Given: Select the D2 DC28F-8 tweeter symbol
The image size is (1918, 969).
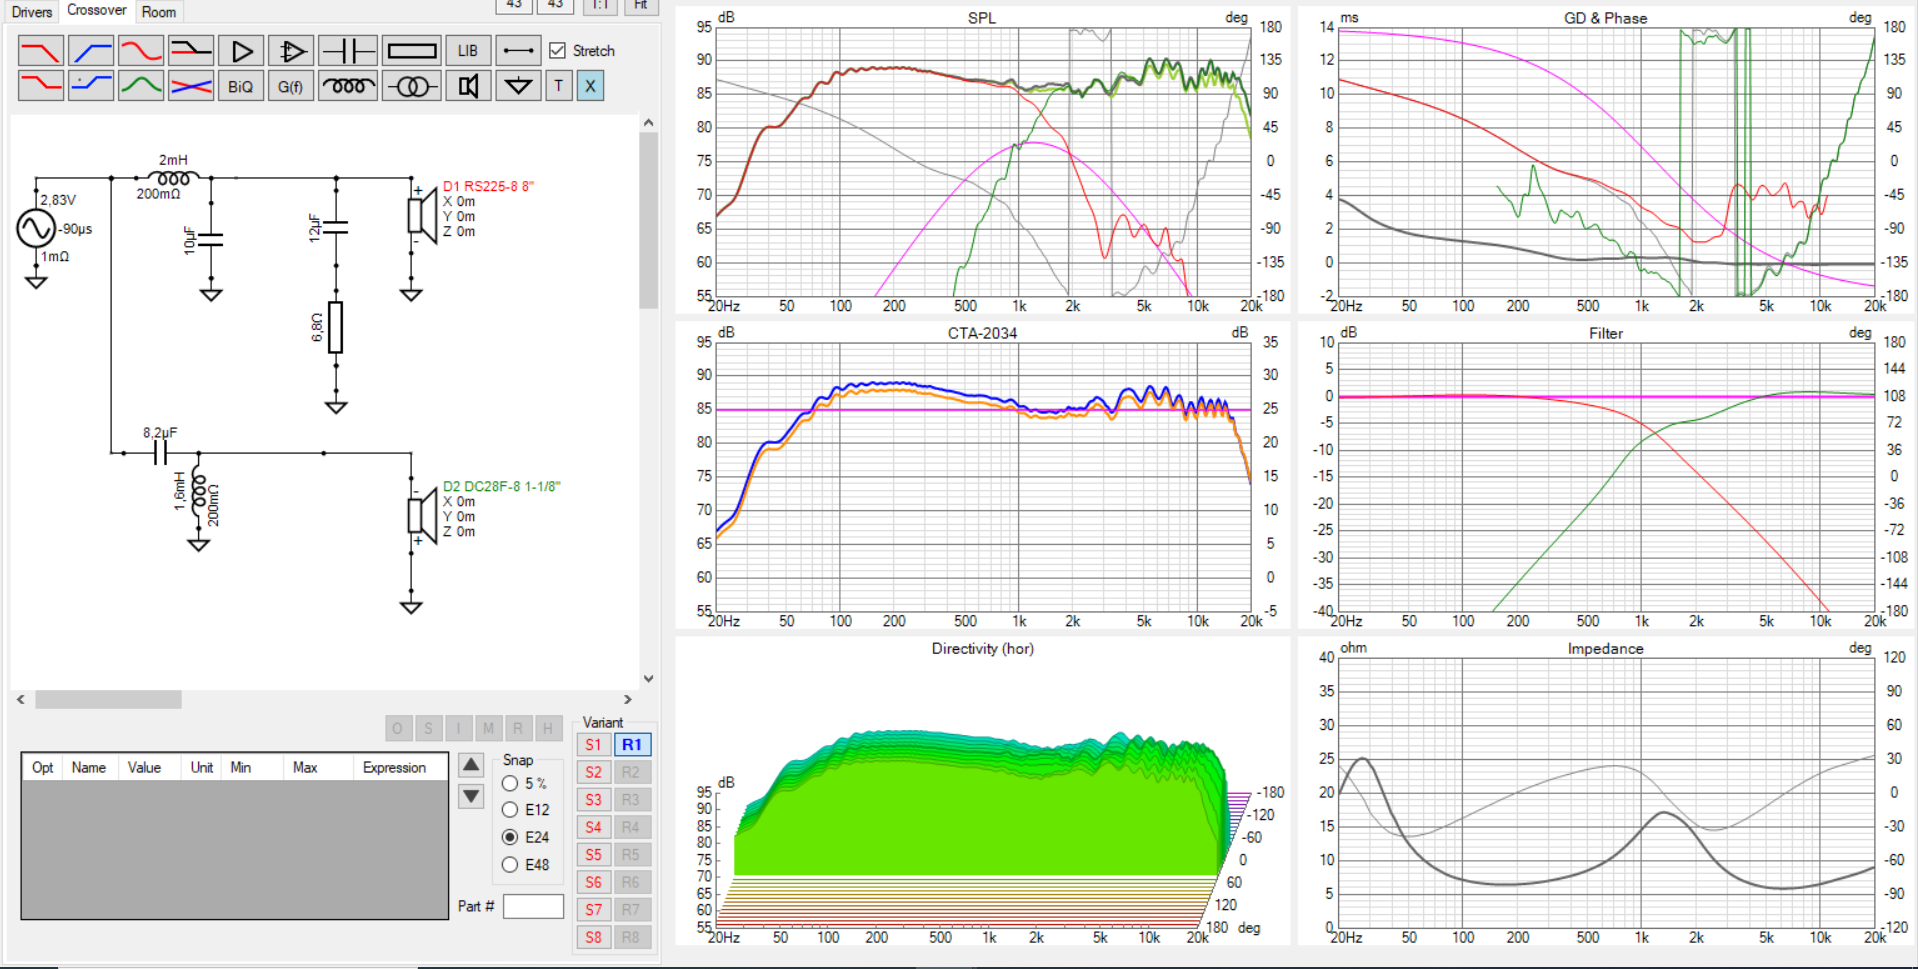Looking at the screenshot, I should pyautogui.click(x=421, y=516).
